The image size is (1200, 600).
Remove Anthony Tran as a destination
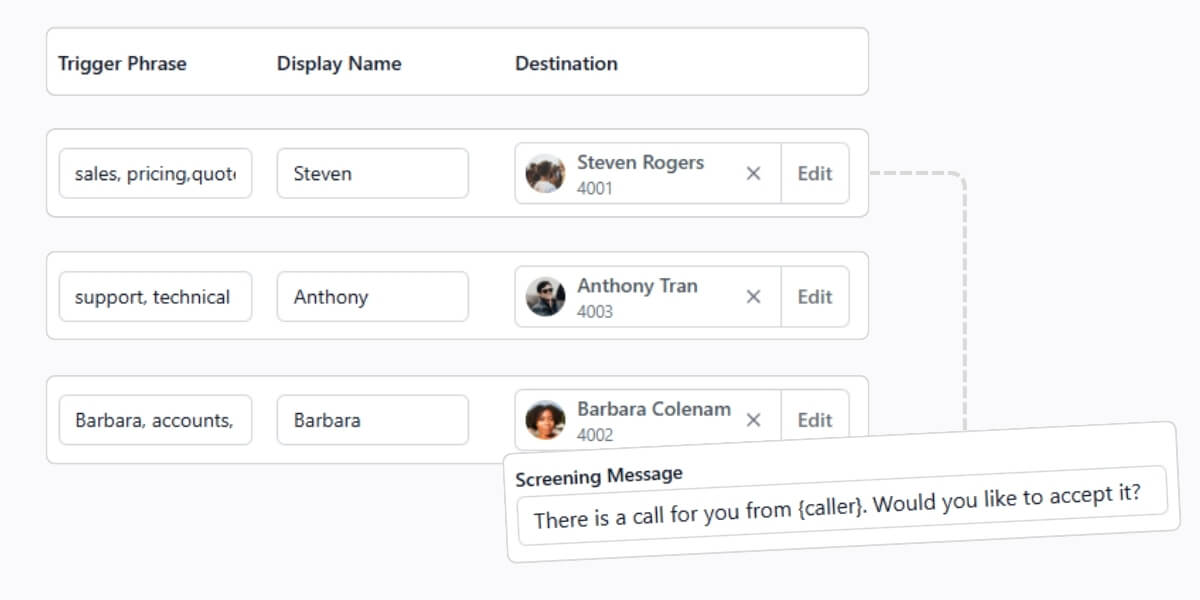(x=753, y=296)
